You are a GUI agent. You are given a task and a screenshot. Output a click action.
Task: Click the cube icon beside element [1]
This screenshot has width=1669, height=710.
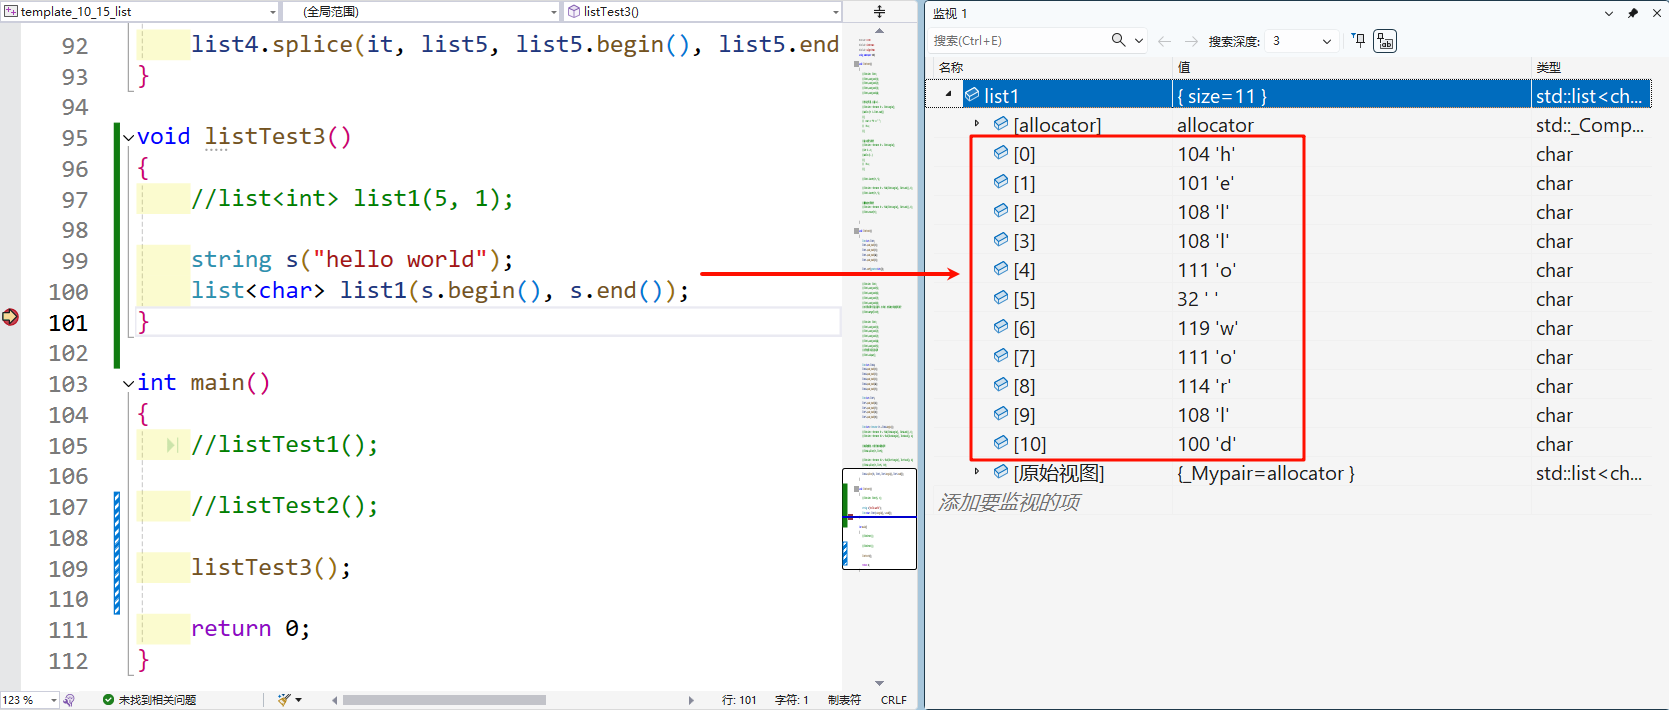[x=1001, y=182]
